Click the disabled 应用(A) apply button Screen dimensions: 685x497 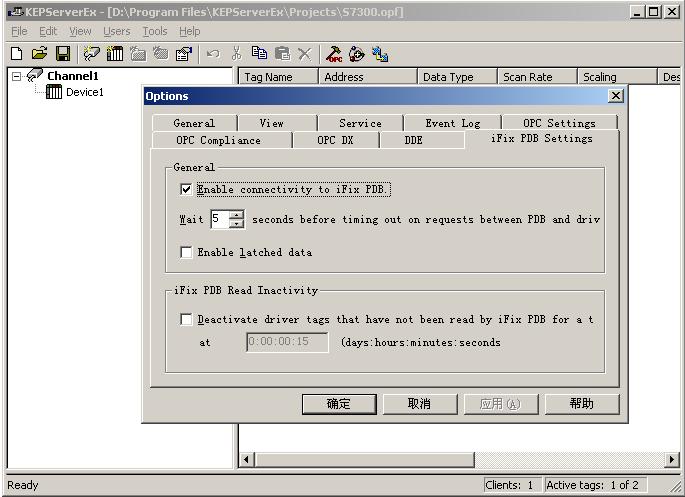pyautogui.click(x=501, y=404)
